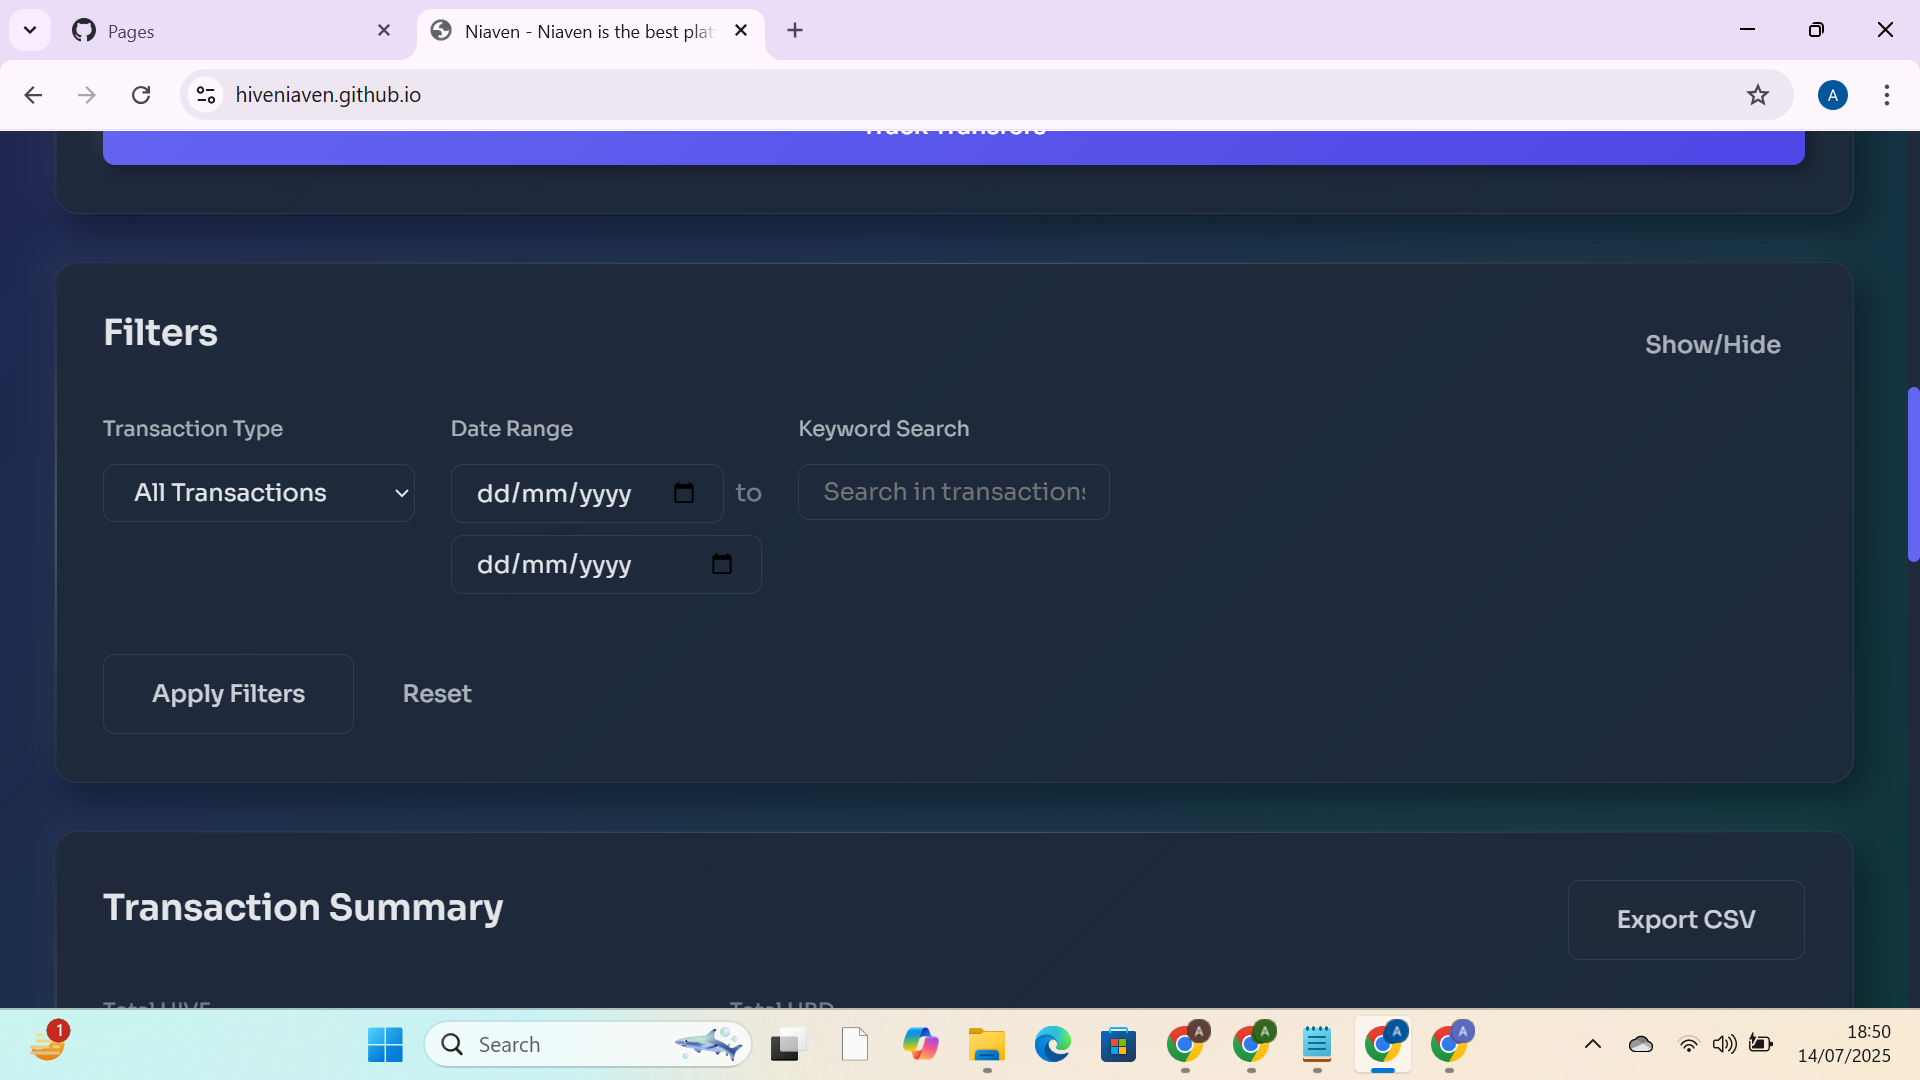Viewport: 1920px width, 1080px height.
Task: Open Wi-Fi network settings tray icon
Action: tap(1688, 1045)
